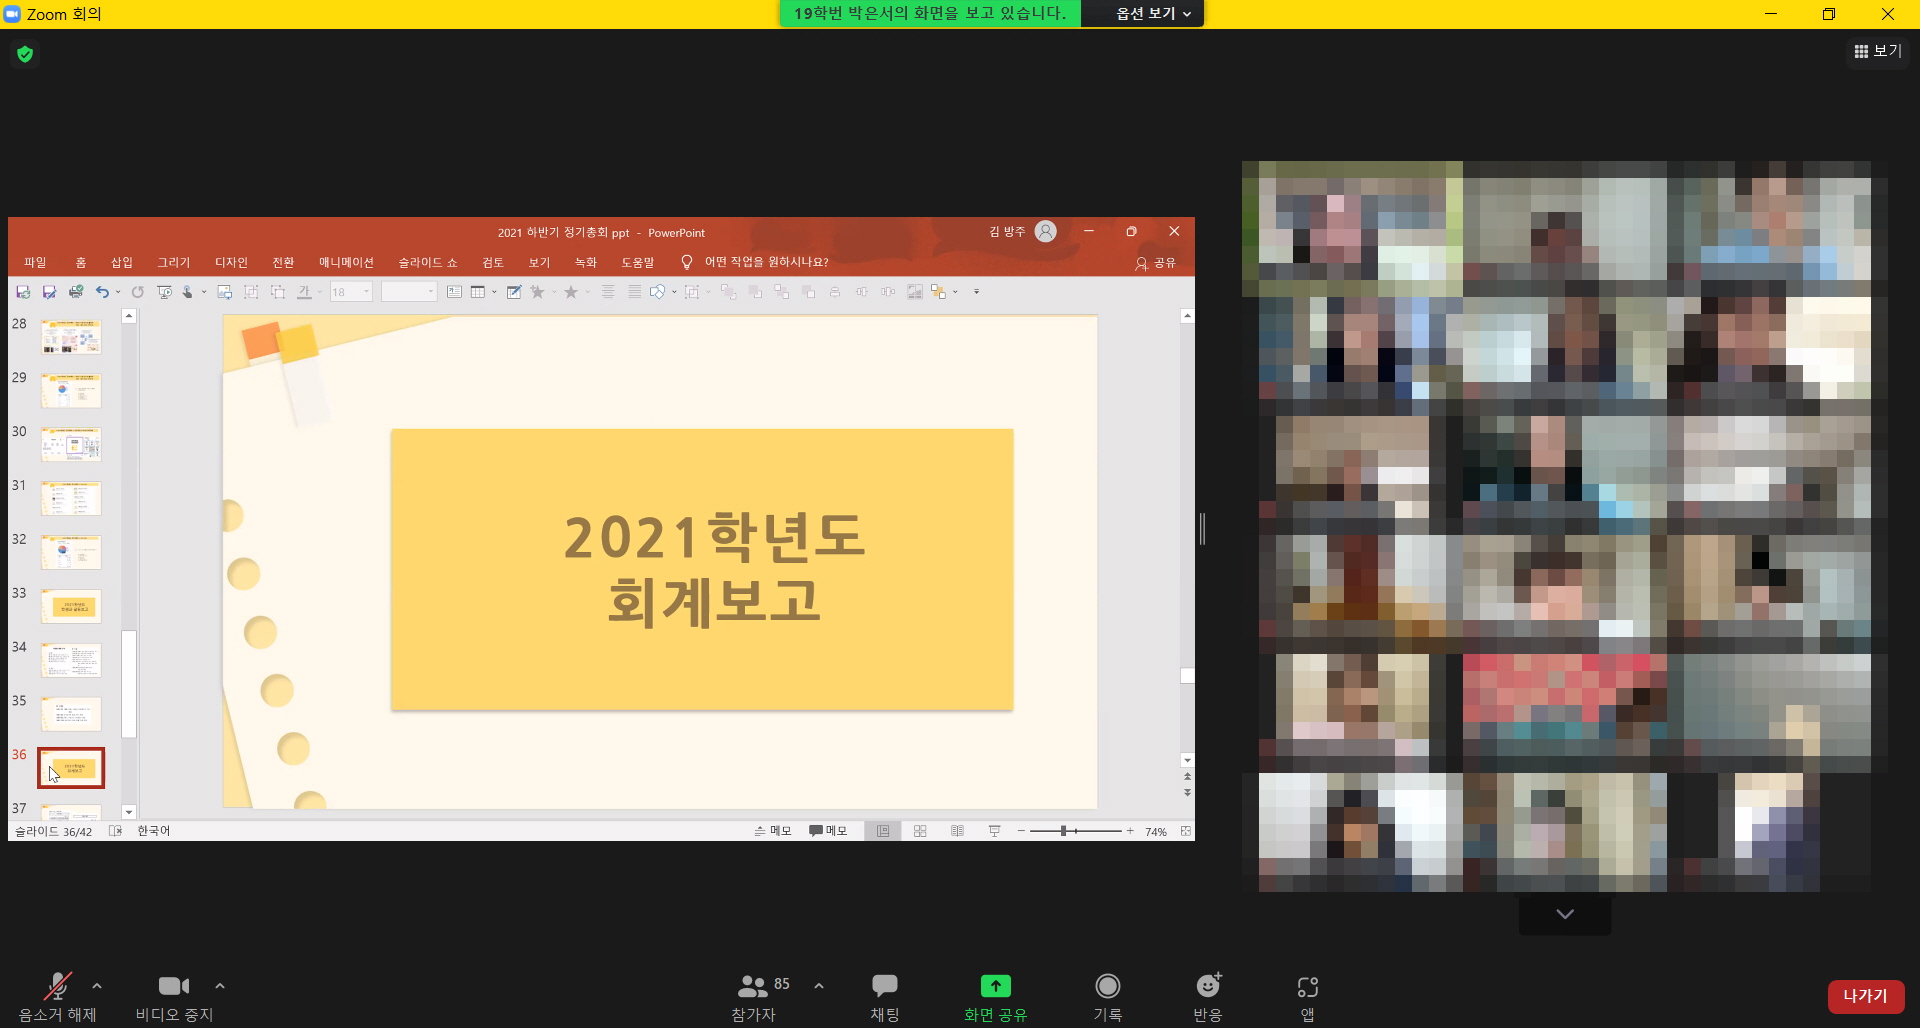Image resolution: width=1920 pixels, height=1028 pixels.
Task: Click the green encryption shield icon
Action: tap(25, 54)
